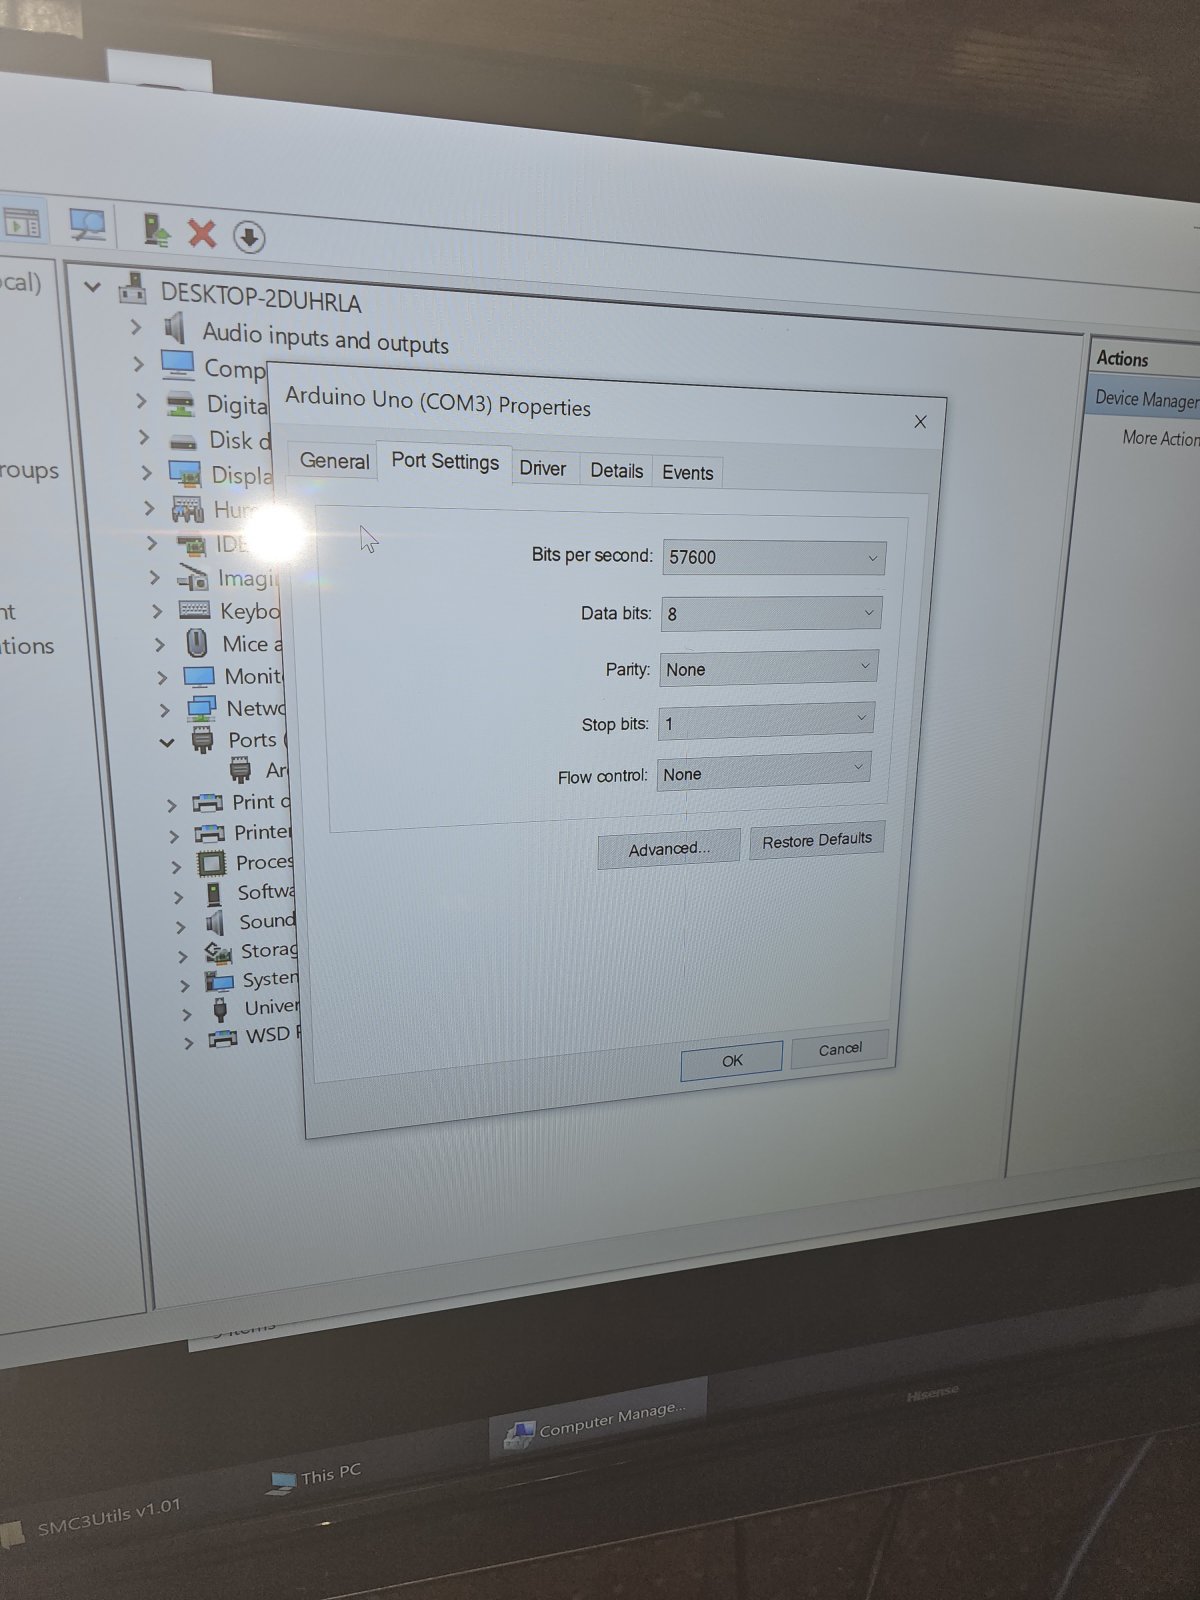Select the Arduino device icon under Ports
Image resolution: width=1200 pixels, height=1600 pixels.
(x=240, y=769)
